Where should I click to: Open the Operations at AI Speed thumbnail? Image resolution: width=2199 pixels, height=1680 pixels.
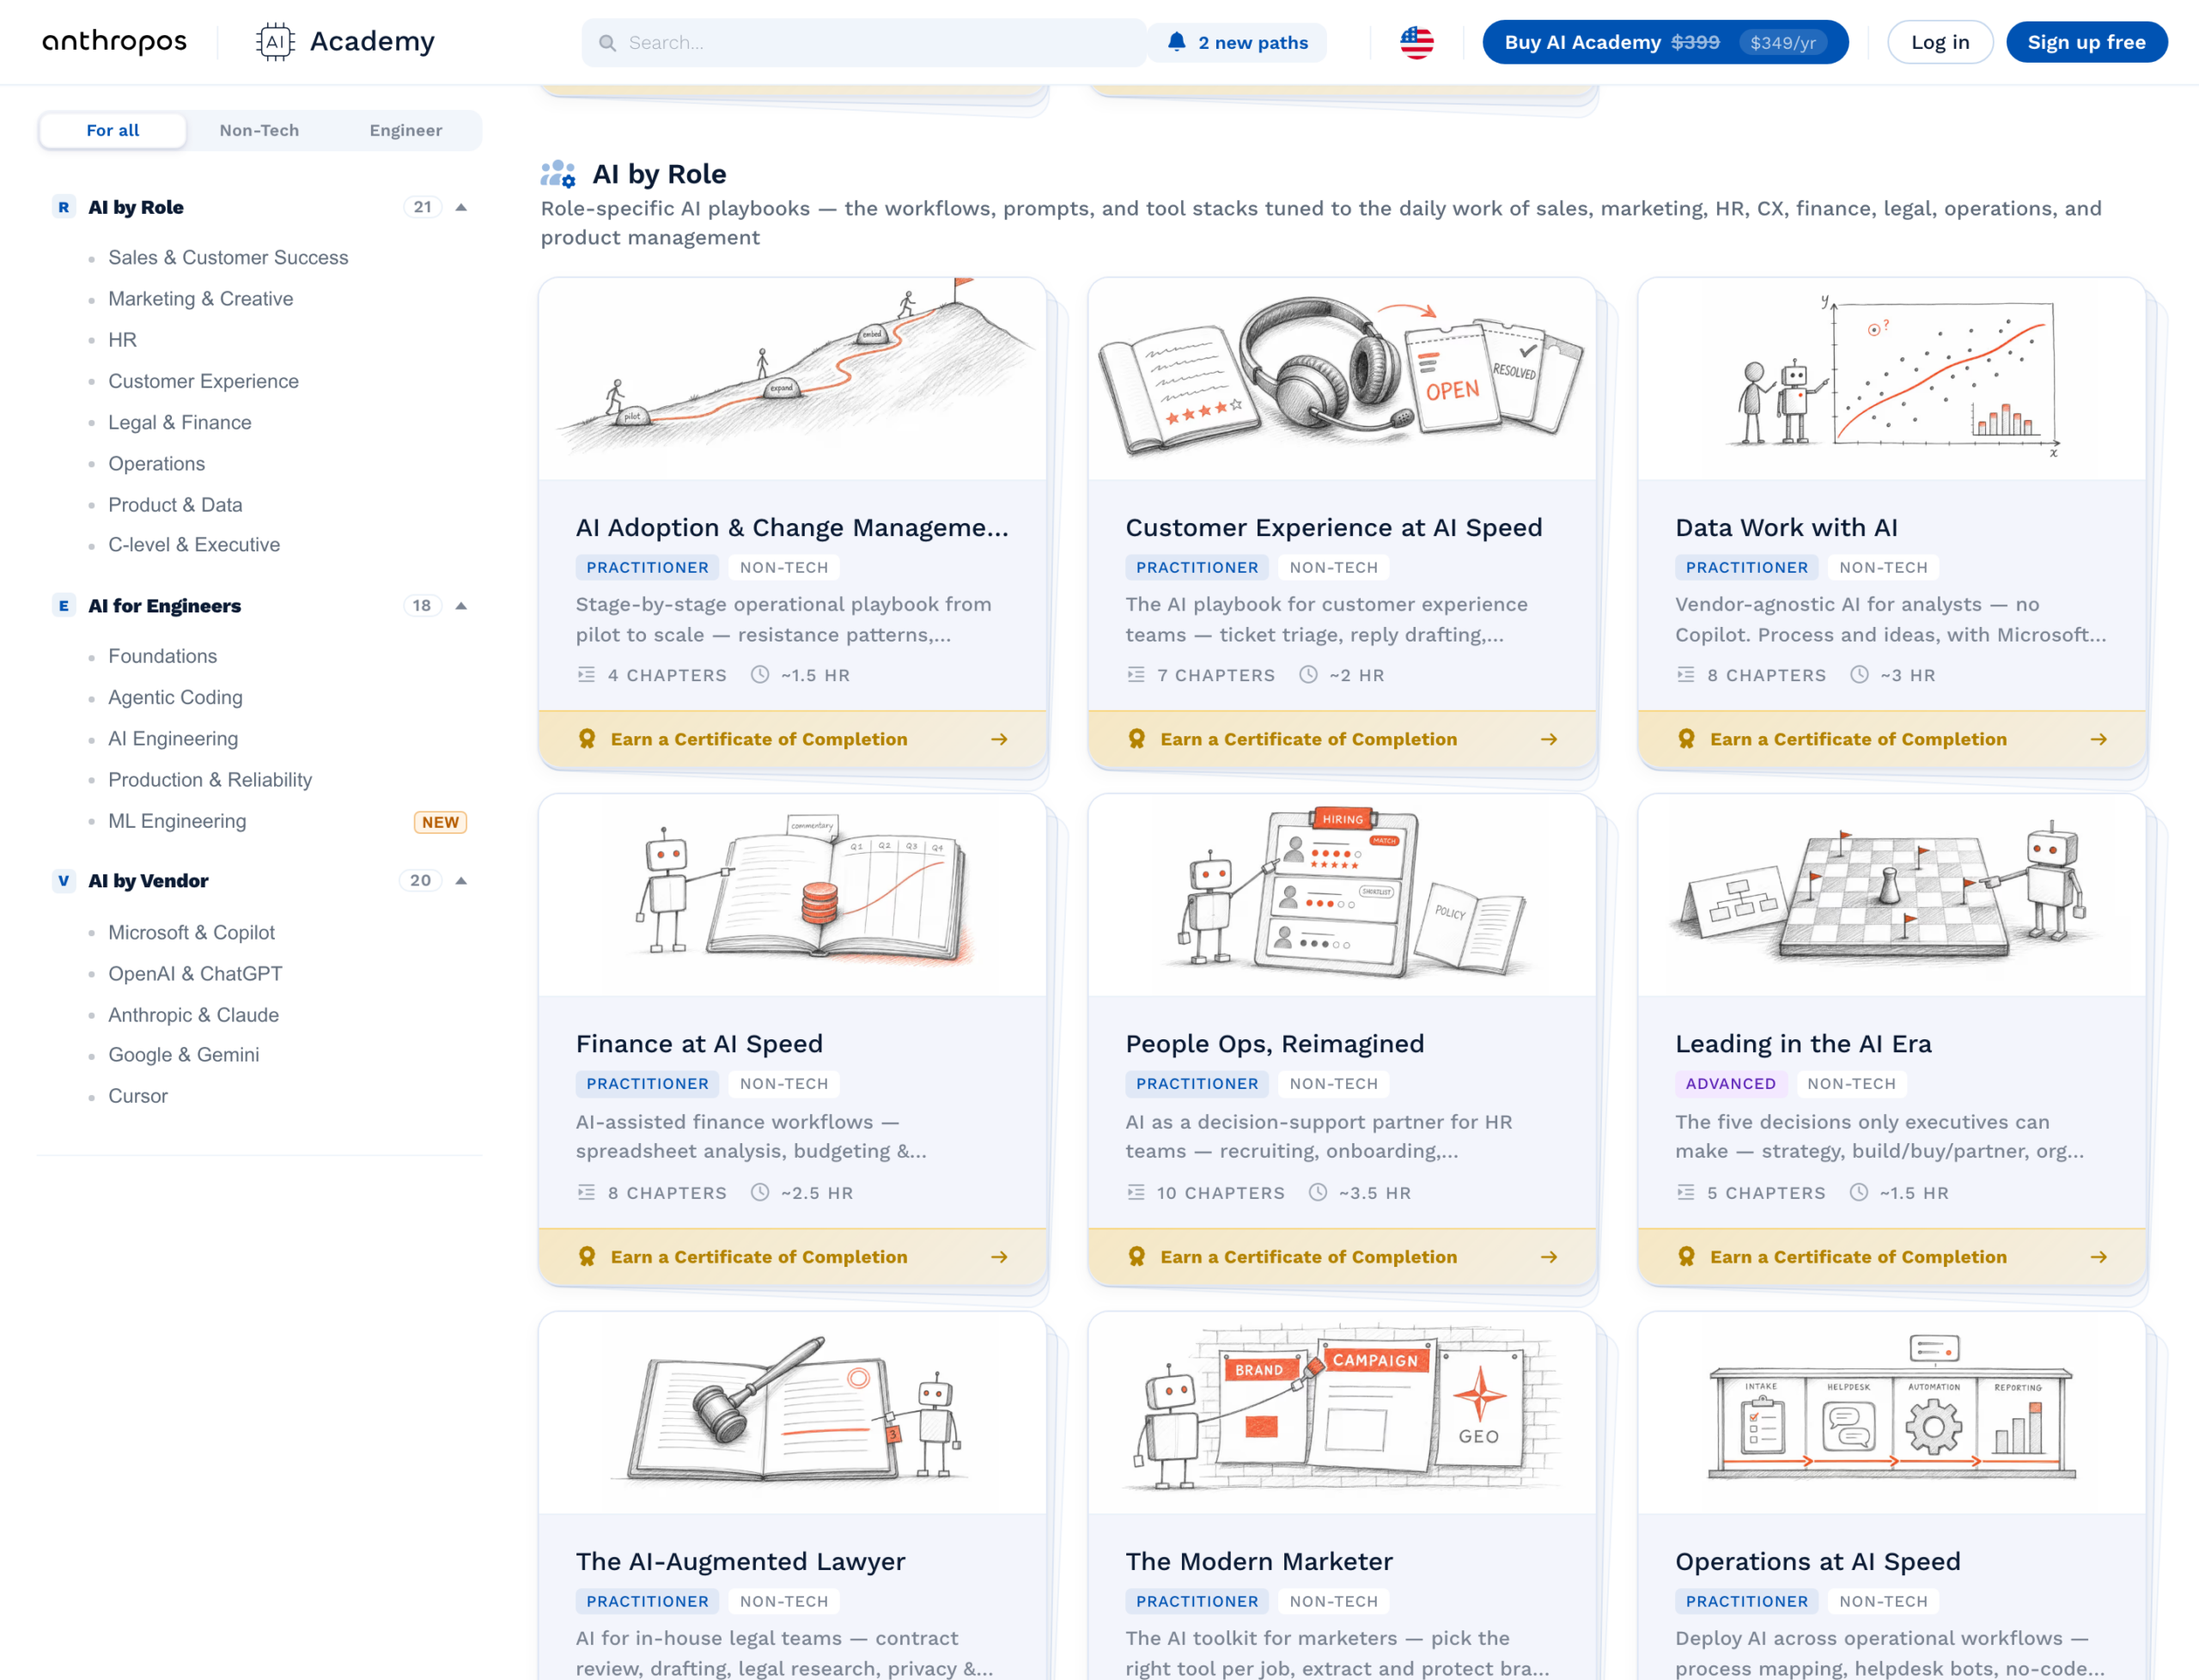(1891, 1413)
